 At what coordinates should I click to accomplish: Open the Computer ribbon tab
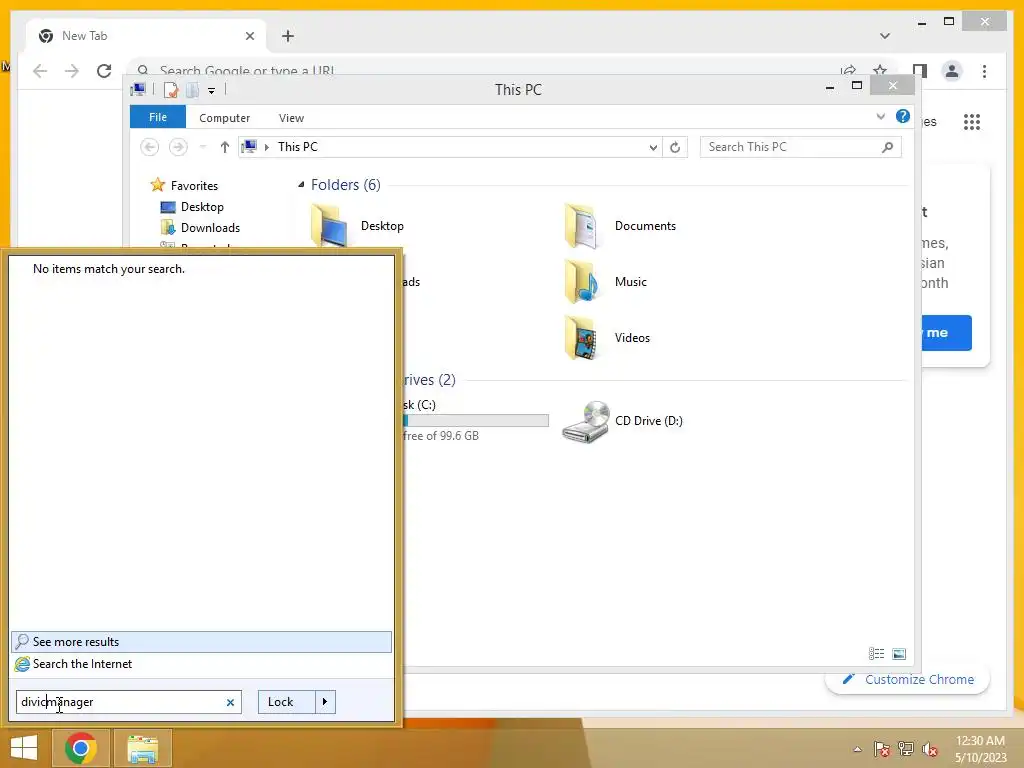[225, 118]
